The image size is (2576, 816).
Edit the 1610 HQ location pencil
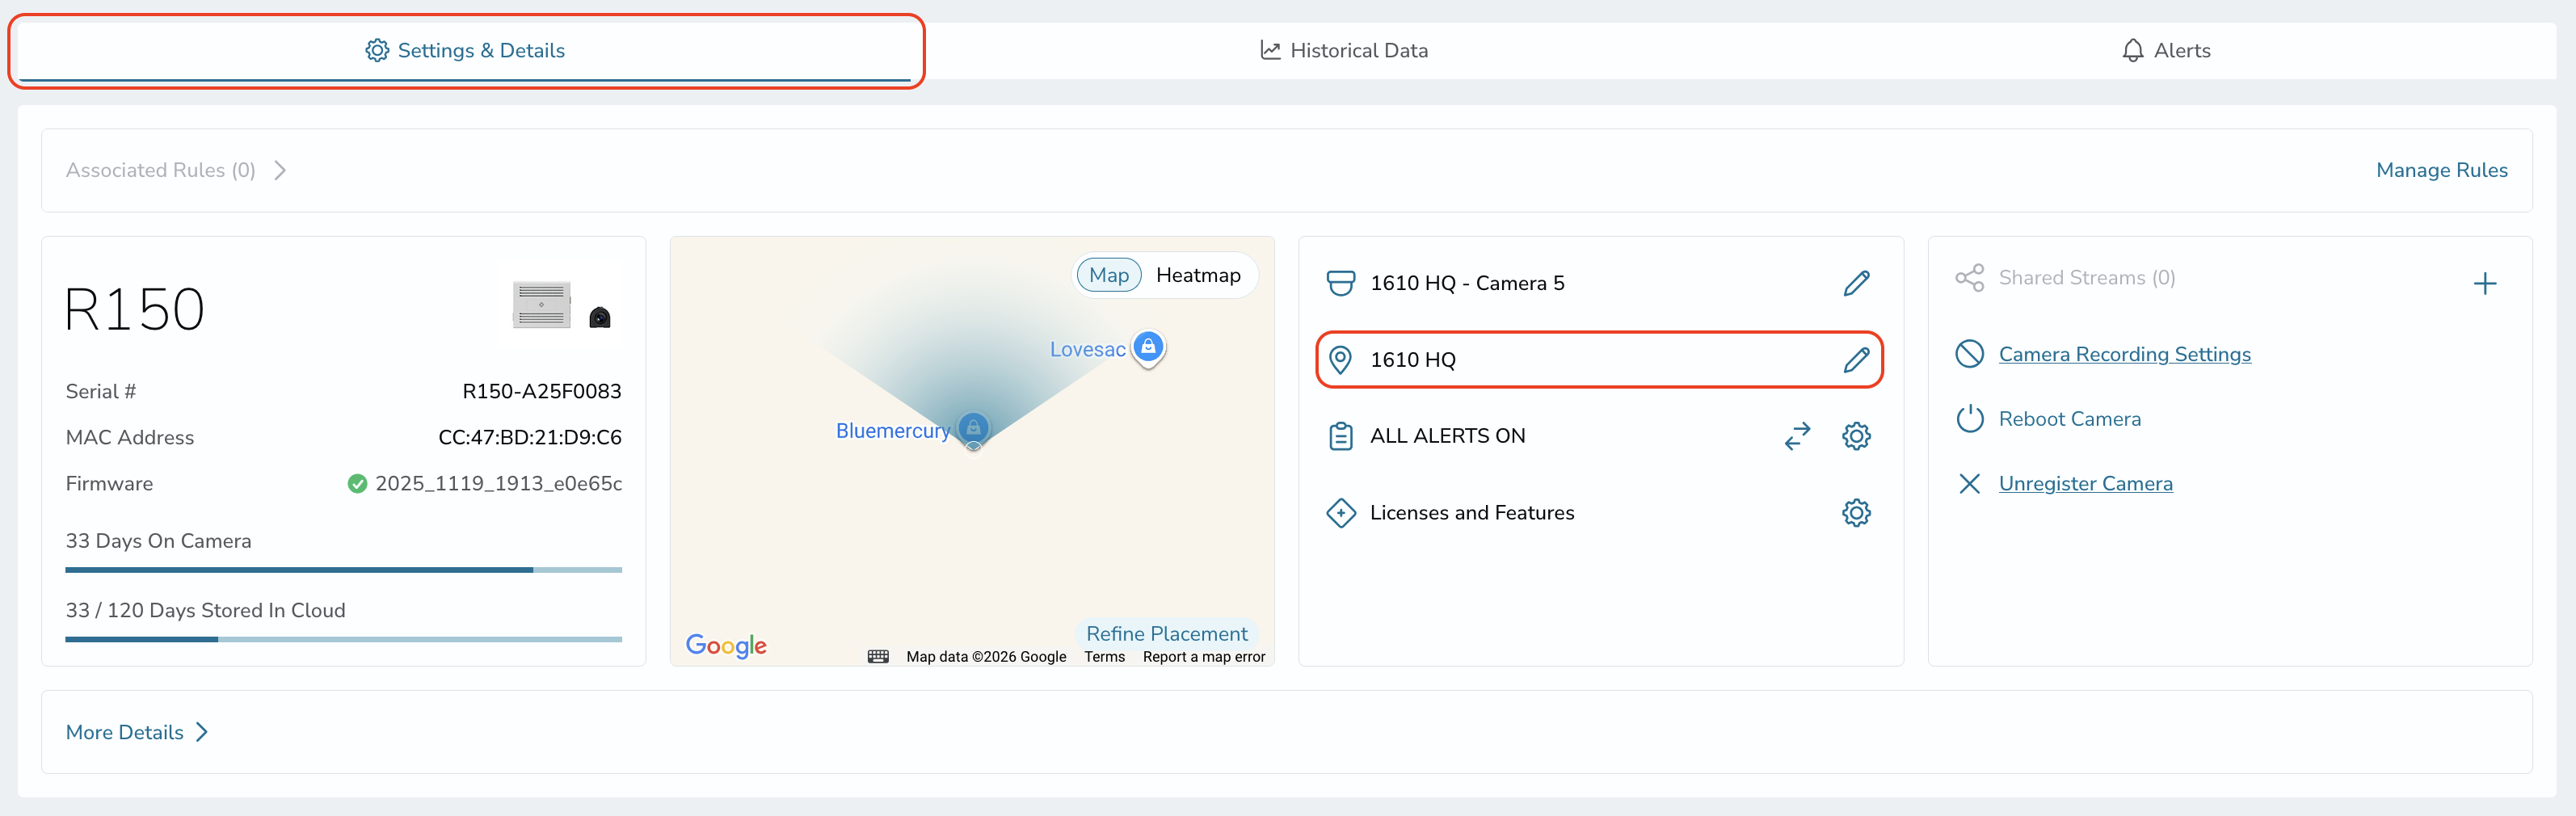(x=1856, y=359)
